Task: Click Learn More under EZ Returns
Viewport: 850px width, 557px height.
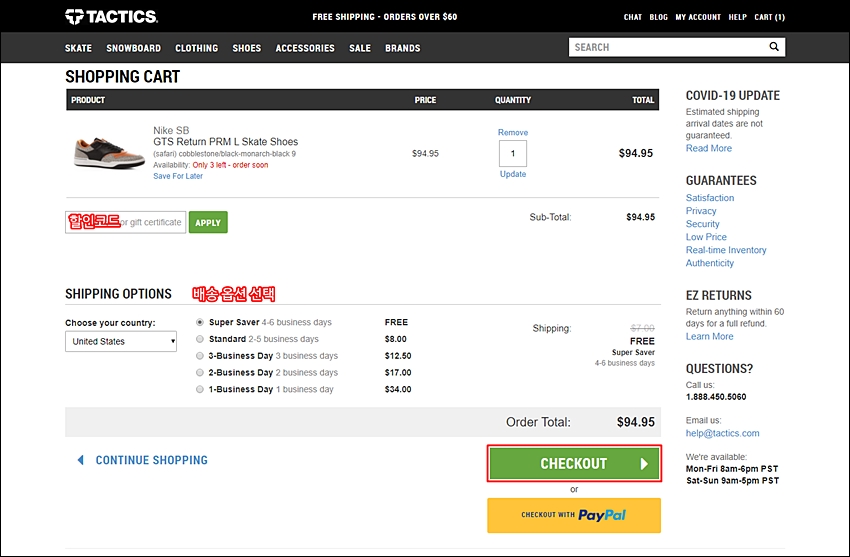Action: pyautogui.click(x=710, y=336)
